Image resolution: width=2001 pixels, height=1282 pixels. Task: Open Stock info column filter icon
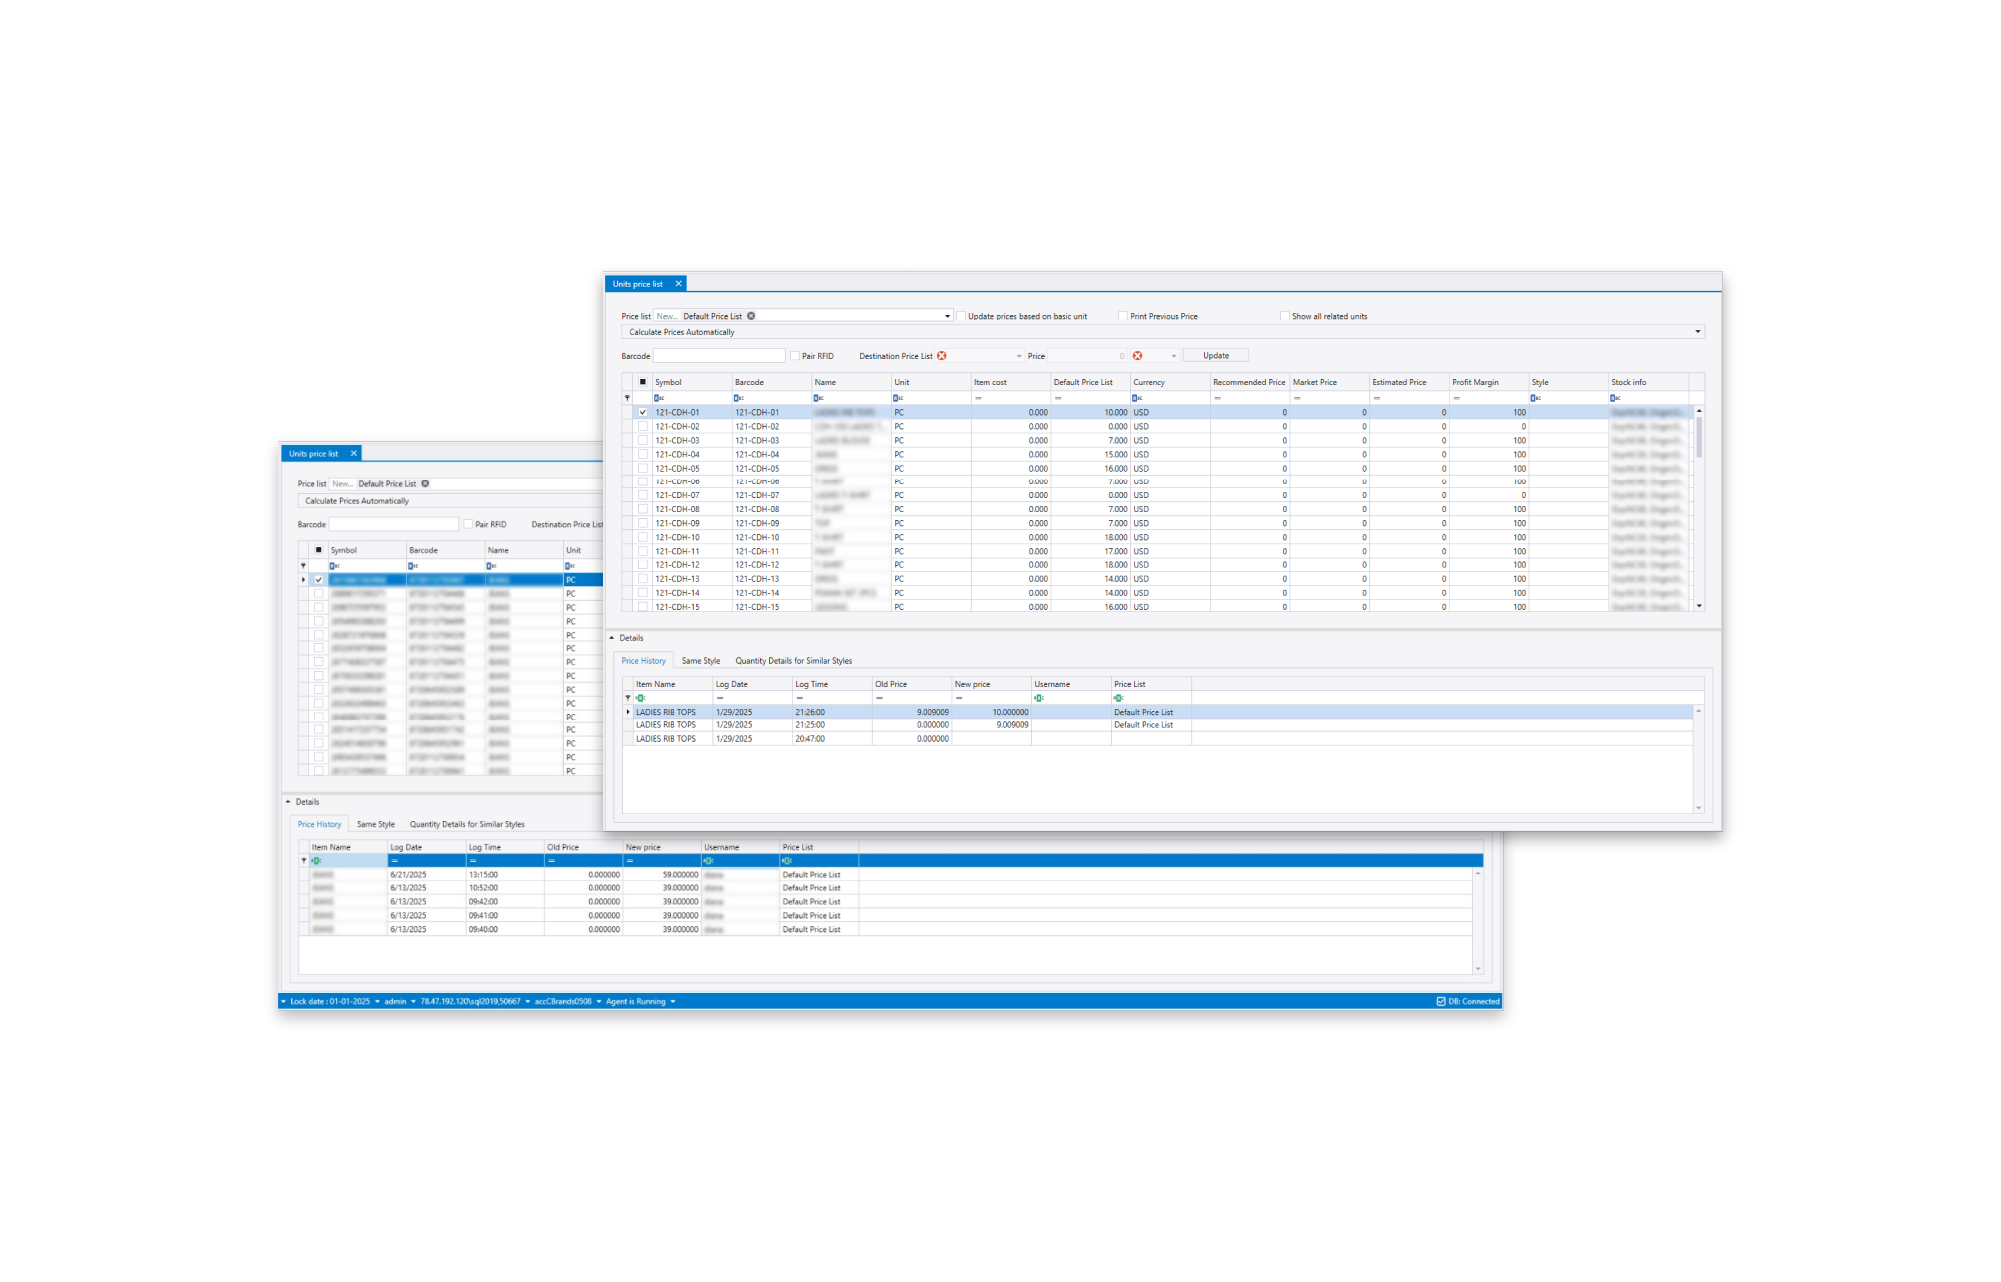click(x=1615, y=398)
